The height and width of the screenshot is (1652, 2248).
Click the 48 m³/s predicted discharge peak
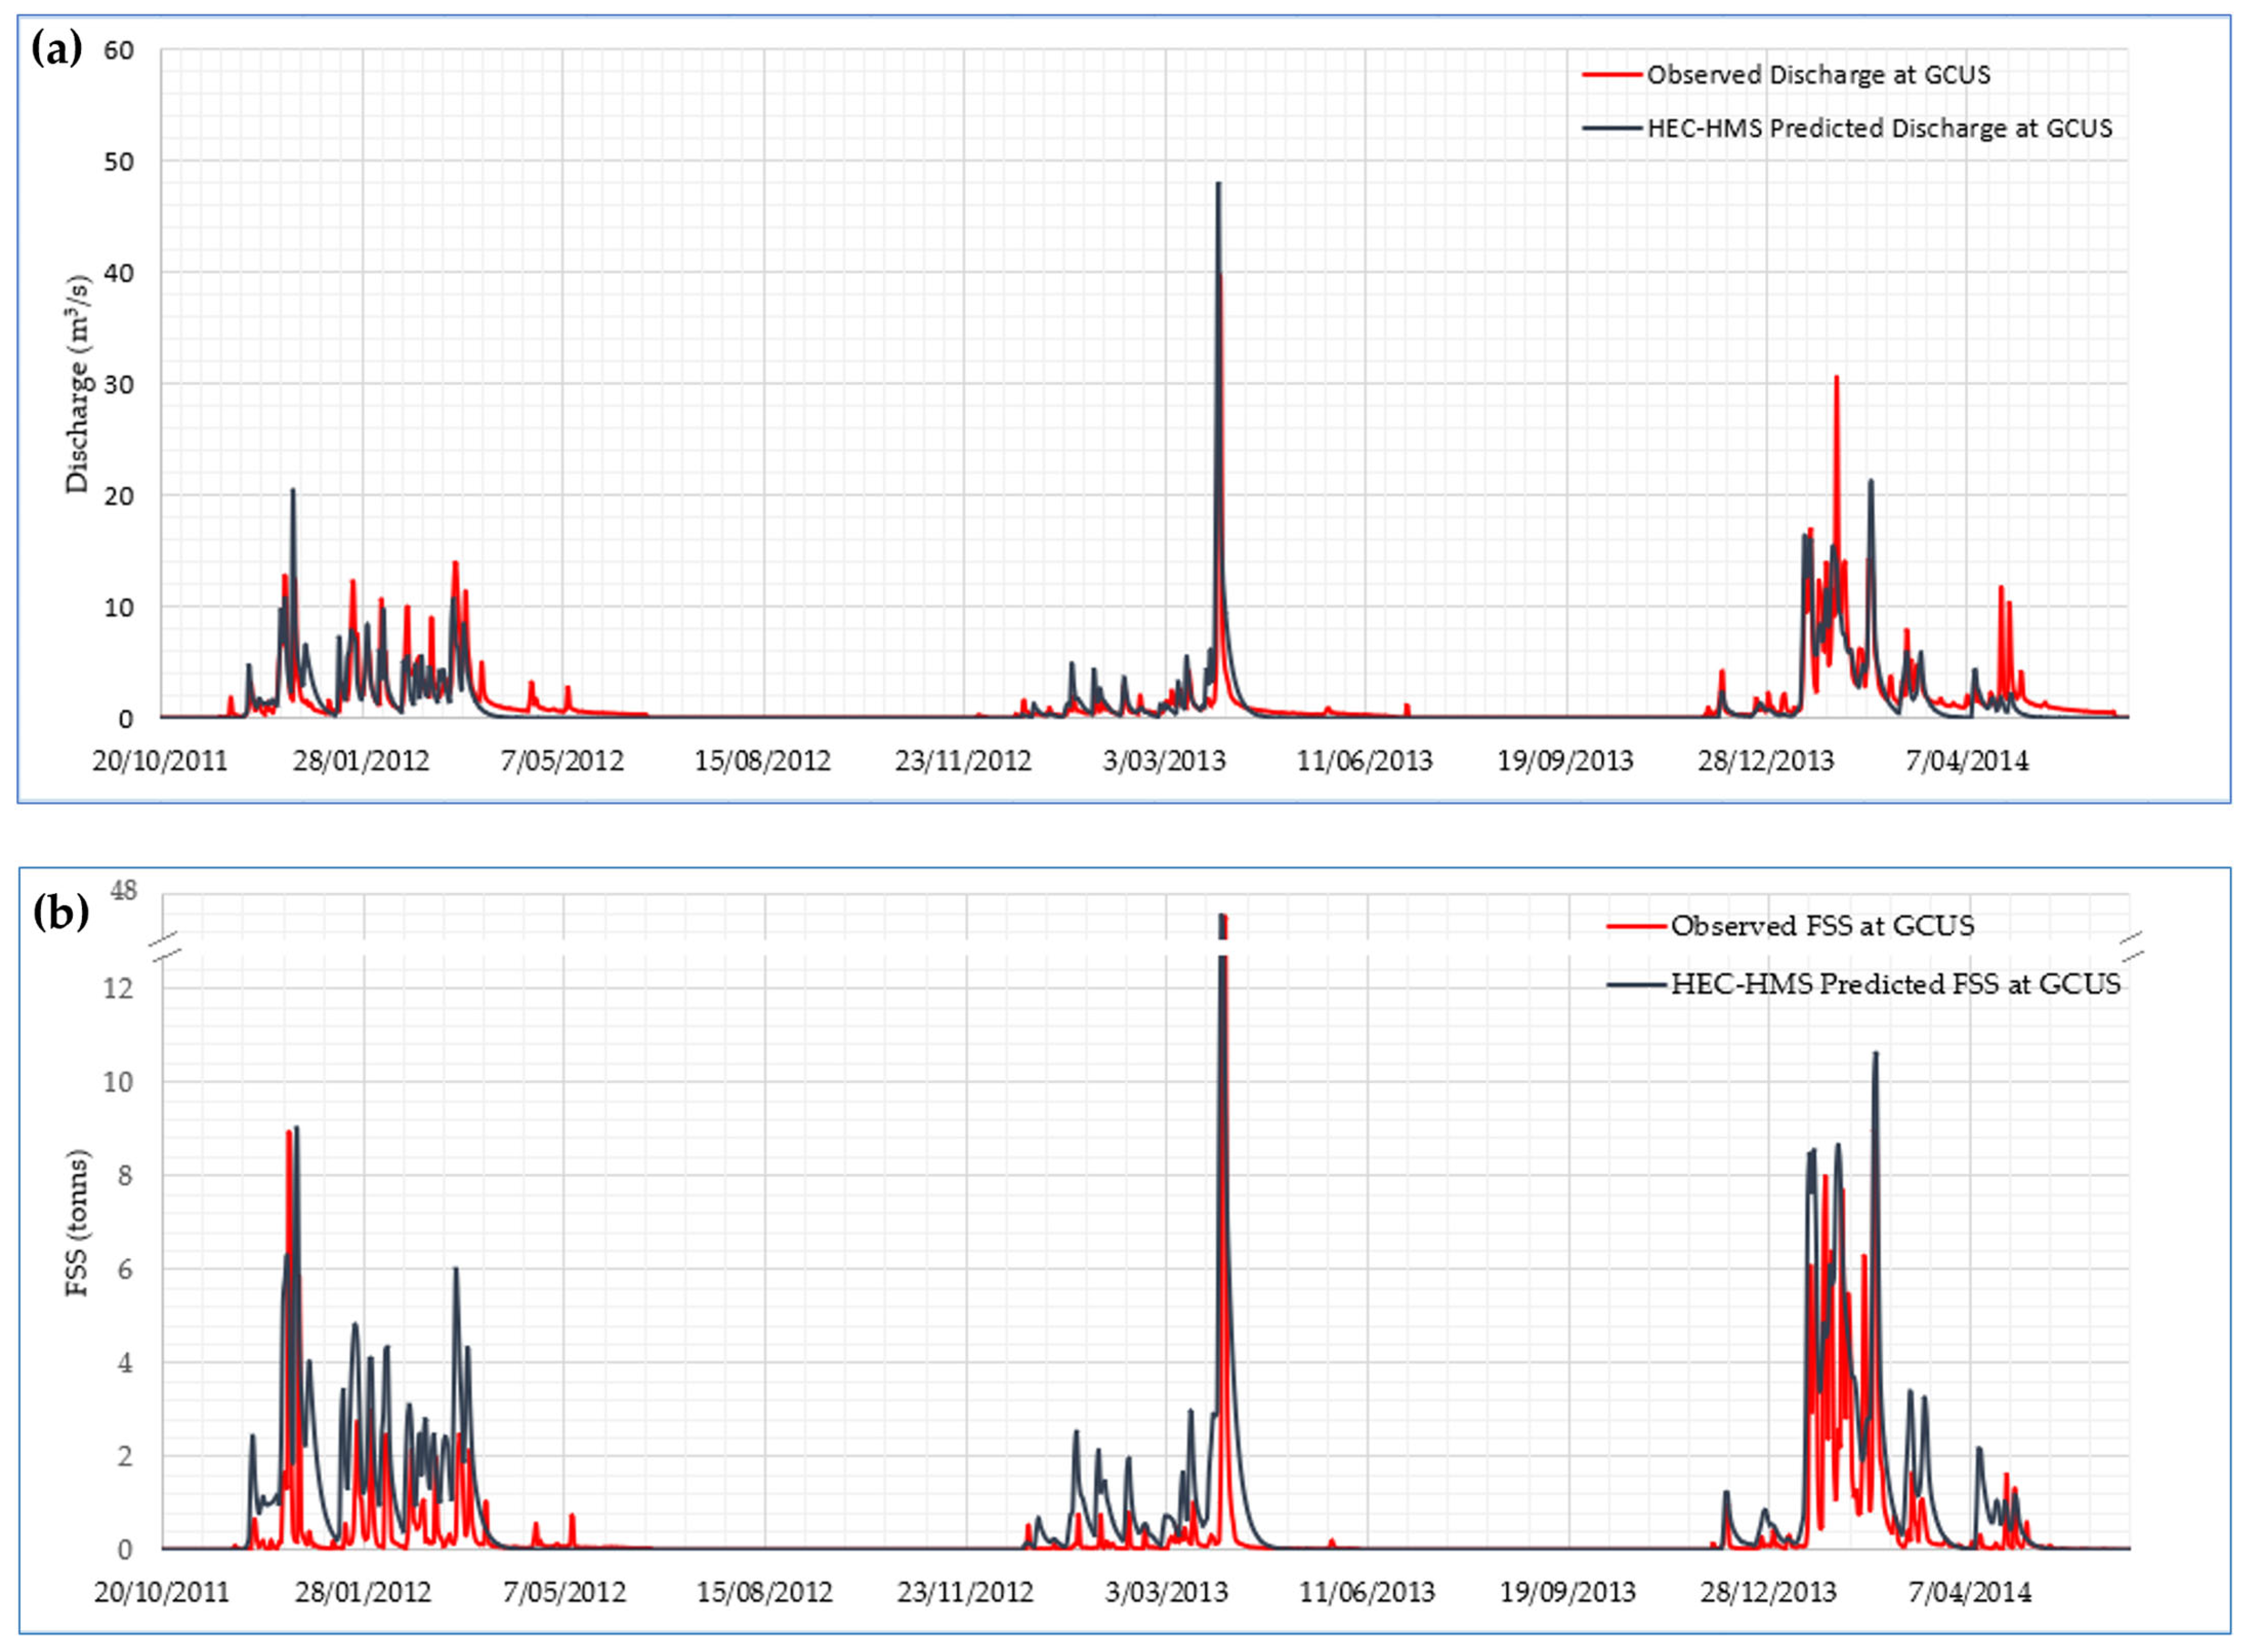pos(1218,186)
